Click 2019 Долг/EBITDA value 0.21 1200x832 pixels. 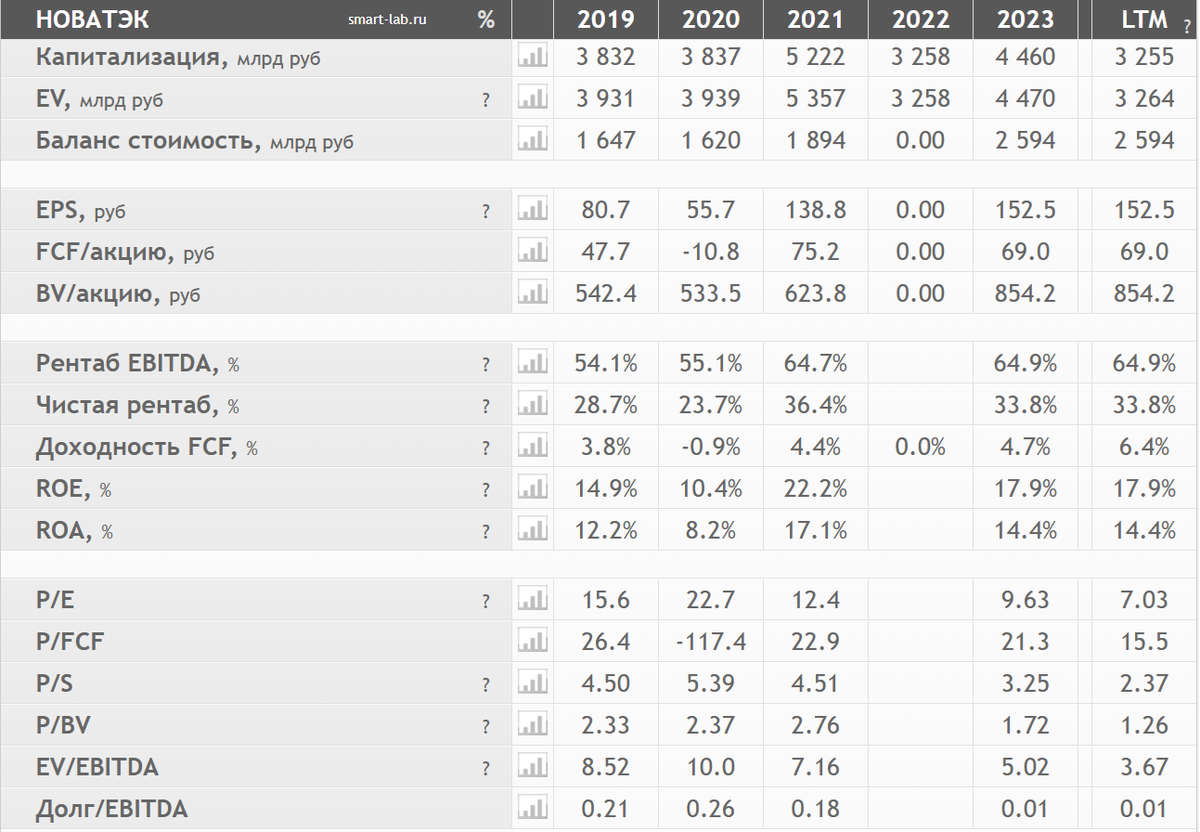click(x=606, y=809)
